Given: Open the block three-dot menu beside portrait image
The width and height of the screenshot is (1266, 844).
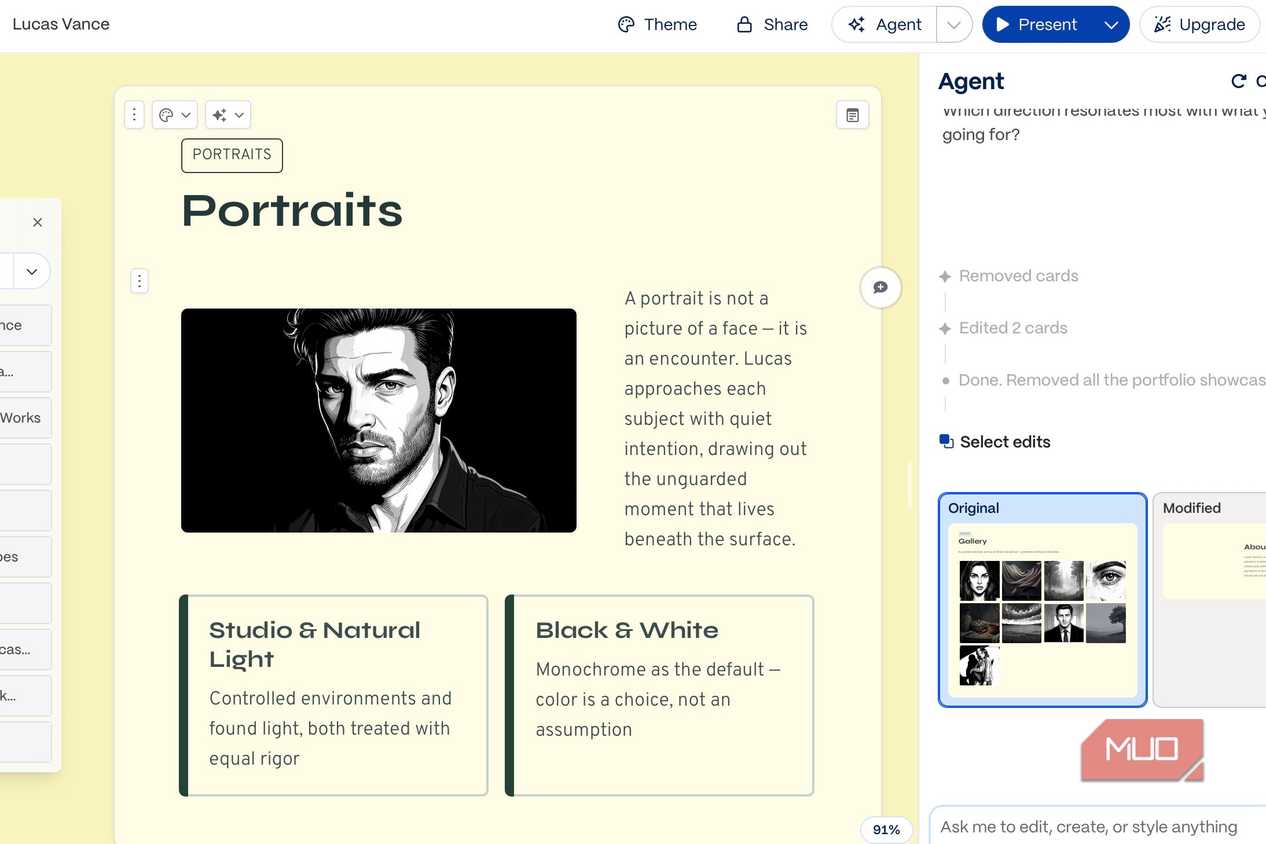Looking at the screenshot, I should (140, 281).
